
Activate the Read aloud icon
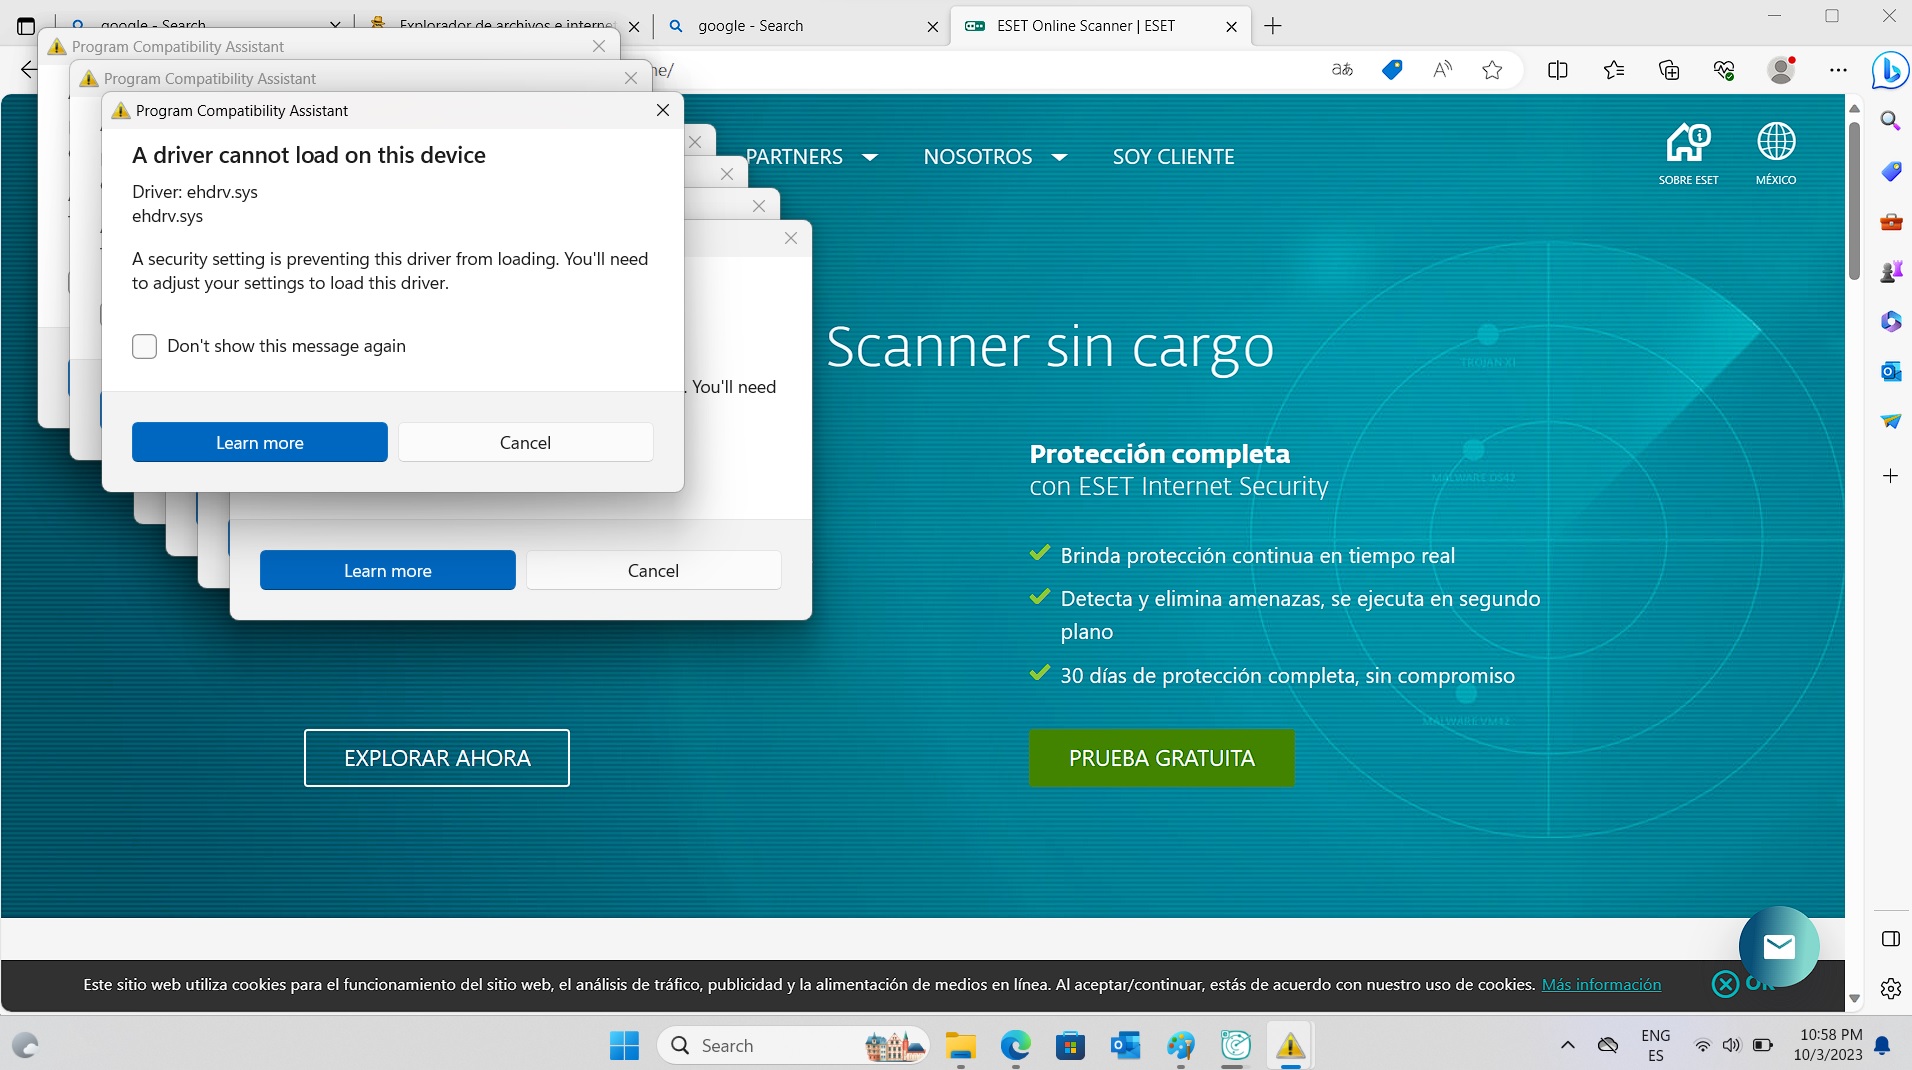click(1442, 70)
